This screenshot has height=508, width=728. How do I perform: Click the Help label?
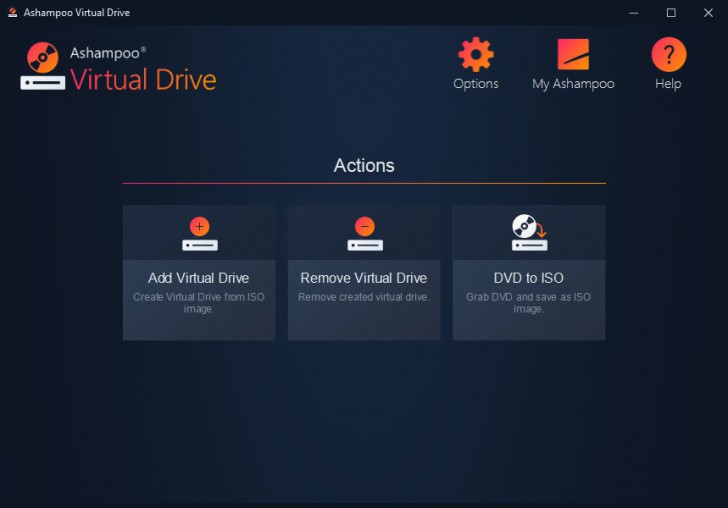pyautogui.click(x=668, y=84)
